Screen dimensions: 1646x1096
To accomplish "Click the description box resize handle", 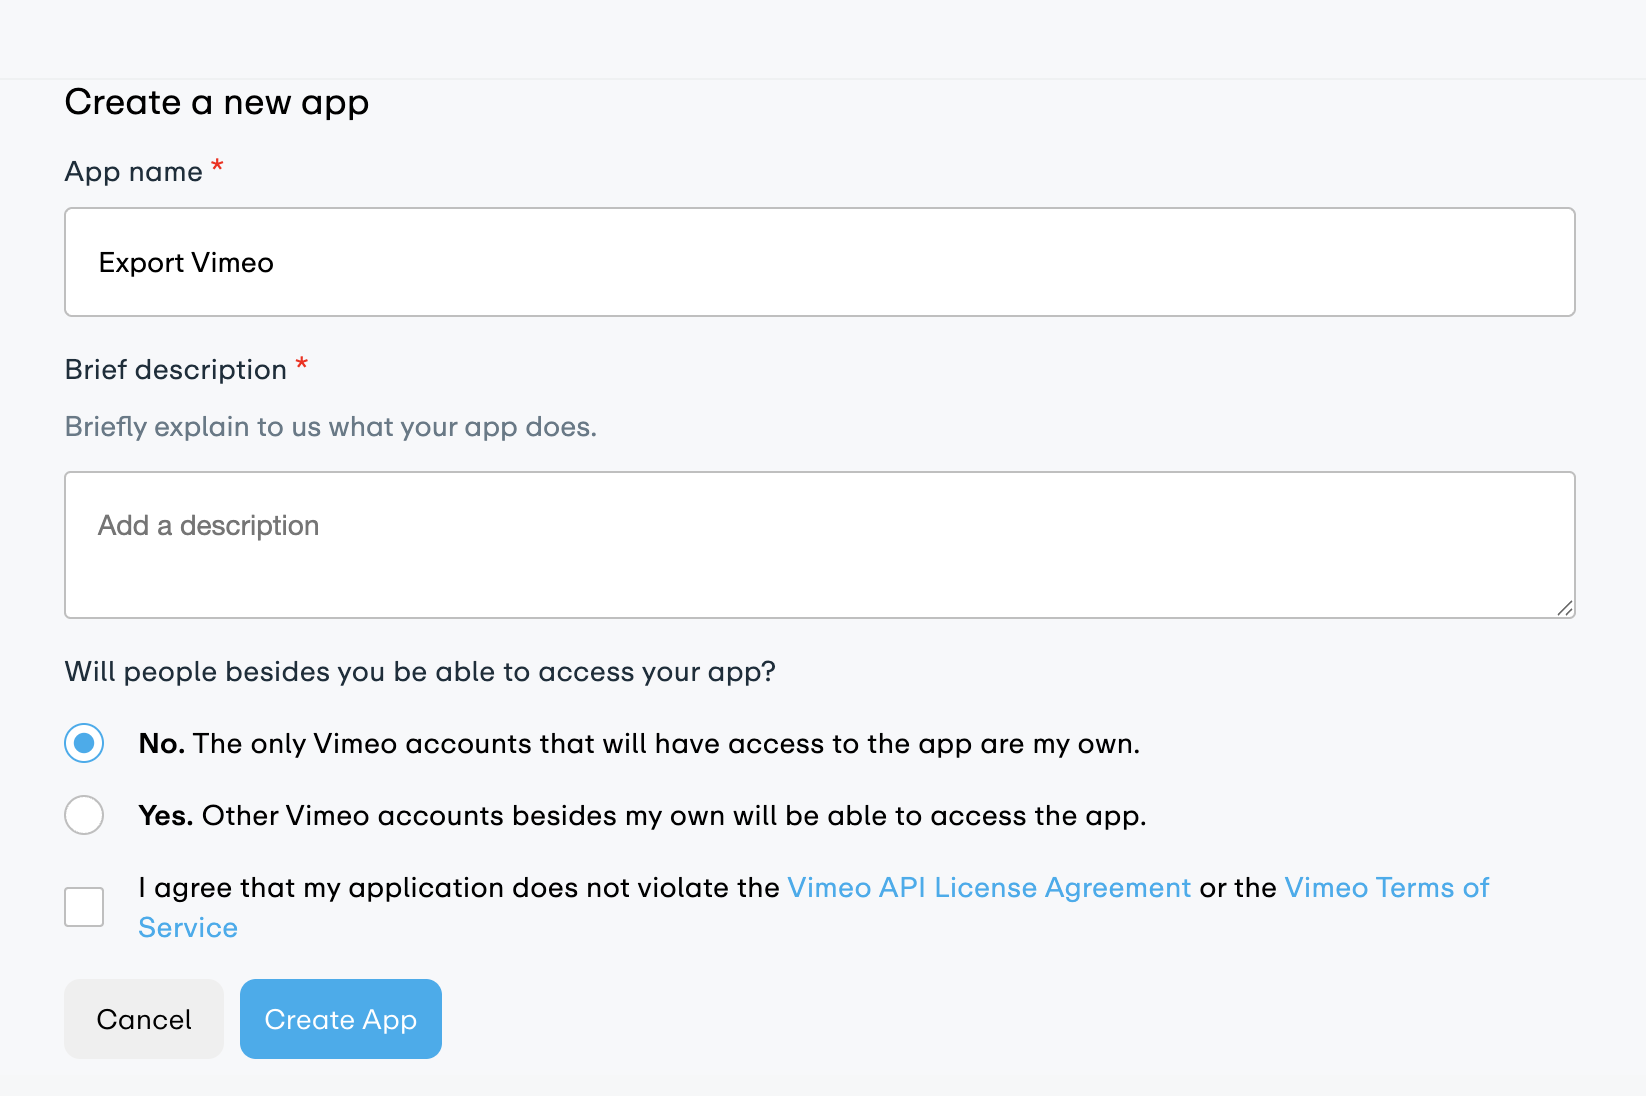I will (x=1566, y=608).
